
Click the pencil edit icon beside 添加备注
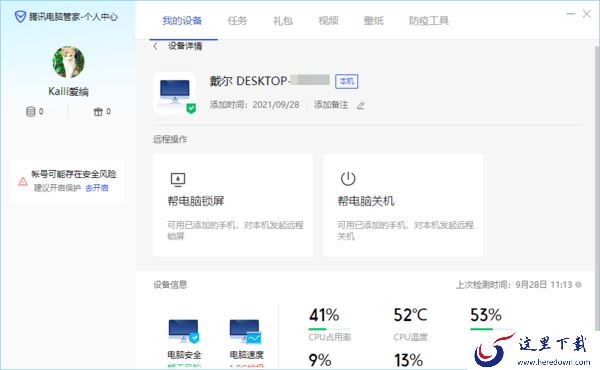click(x=360, y=105)
